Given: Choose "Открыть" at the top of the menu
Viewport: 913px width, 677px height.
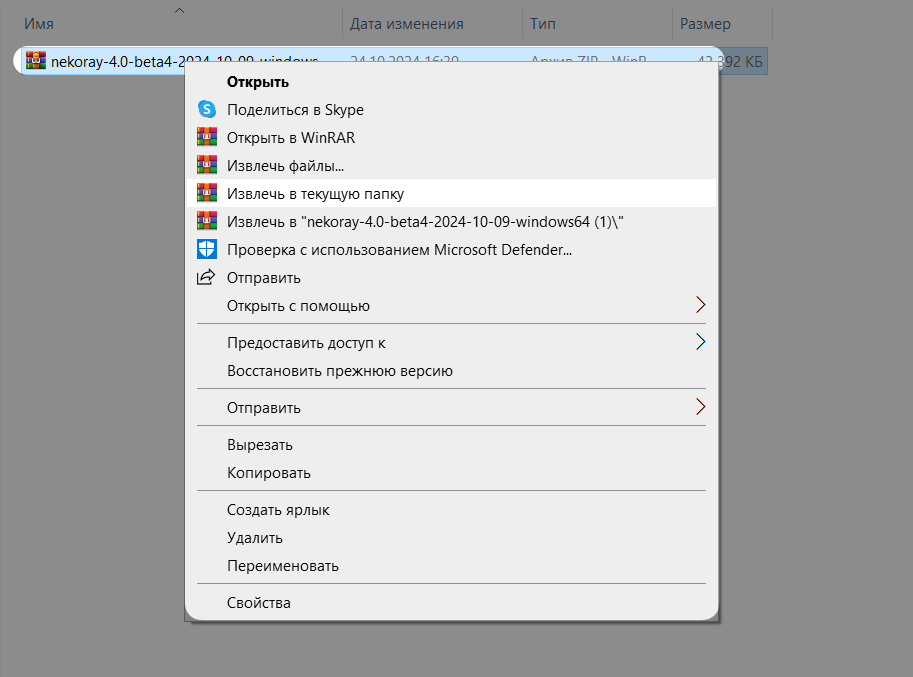Looking at the screenshot, I should point(258,82).
